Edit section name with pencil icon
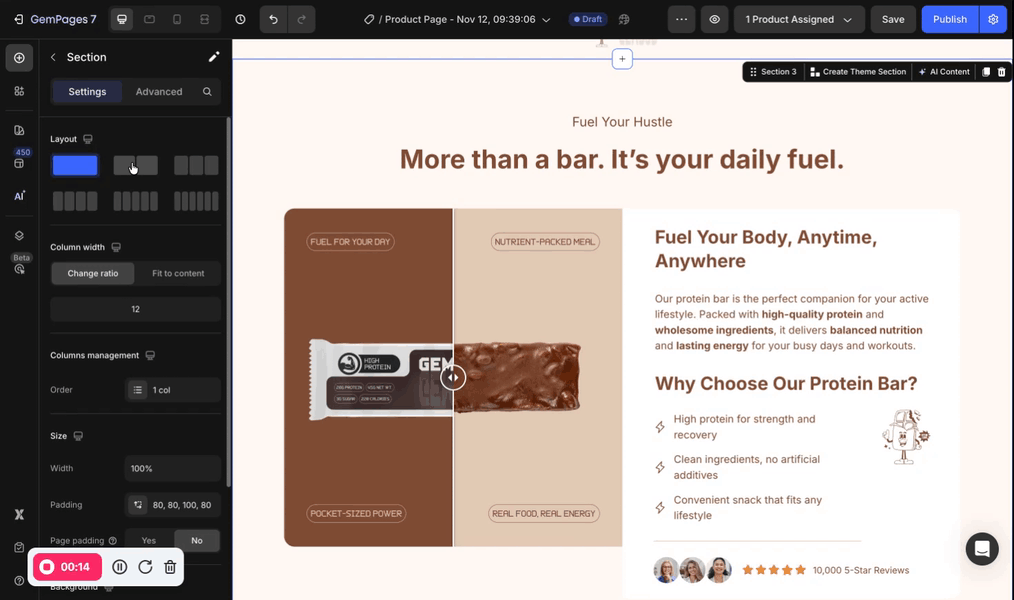Viewport: 1014px width, 600px height. (x=213, y=57)
